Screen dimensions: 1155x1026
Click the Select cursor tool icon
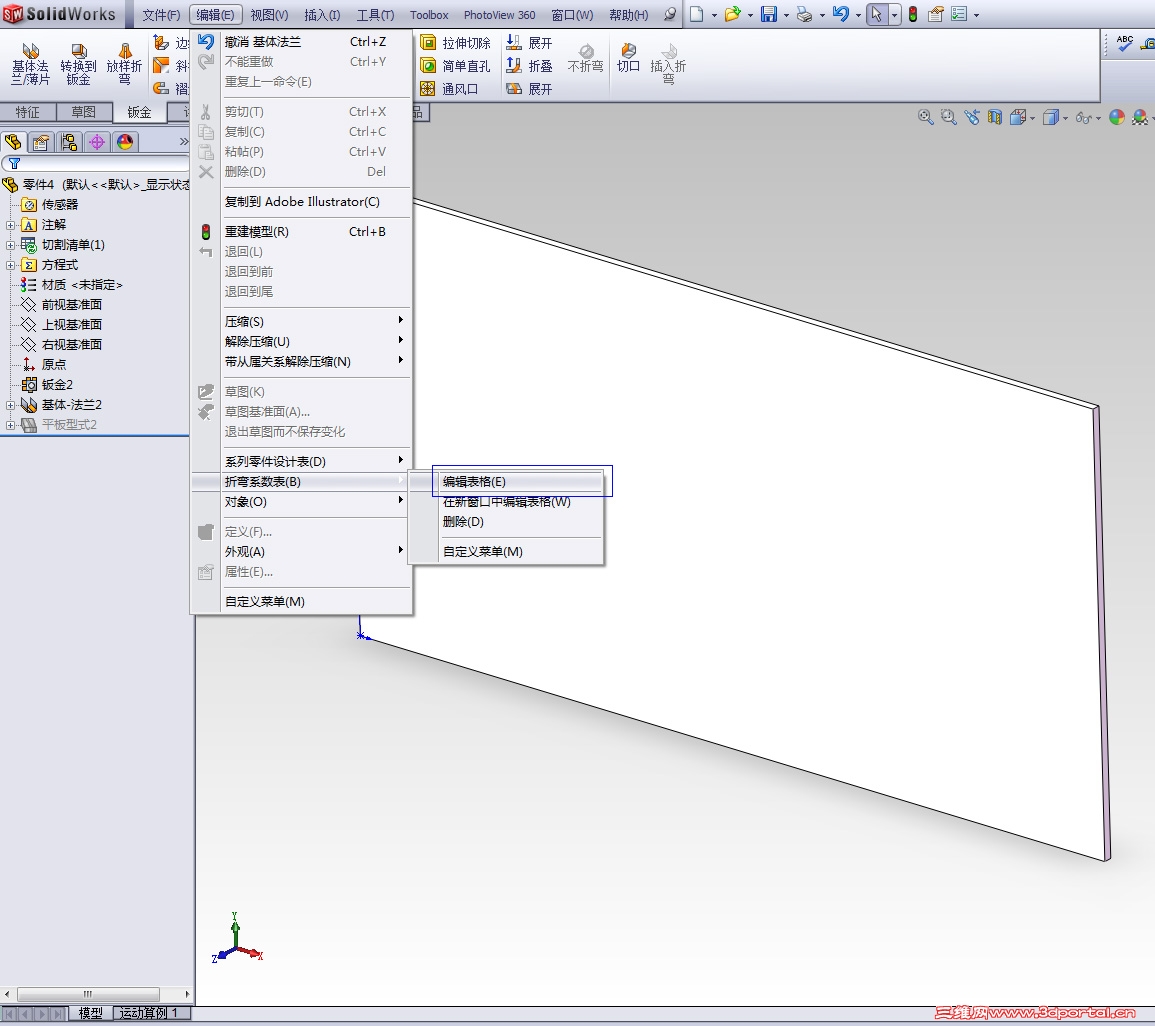(877, 14)
